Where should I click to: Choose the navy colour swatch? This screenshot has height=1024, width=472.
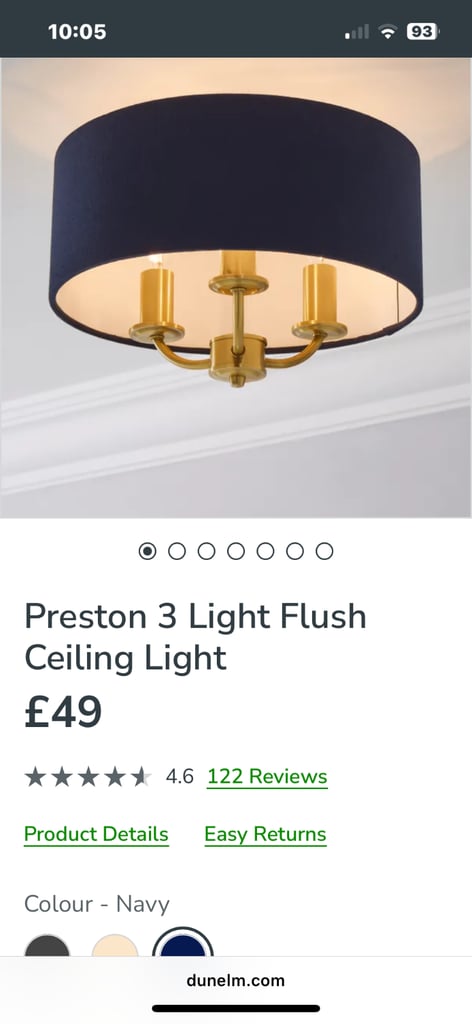pyautogui.click(x=183, y=942)
